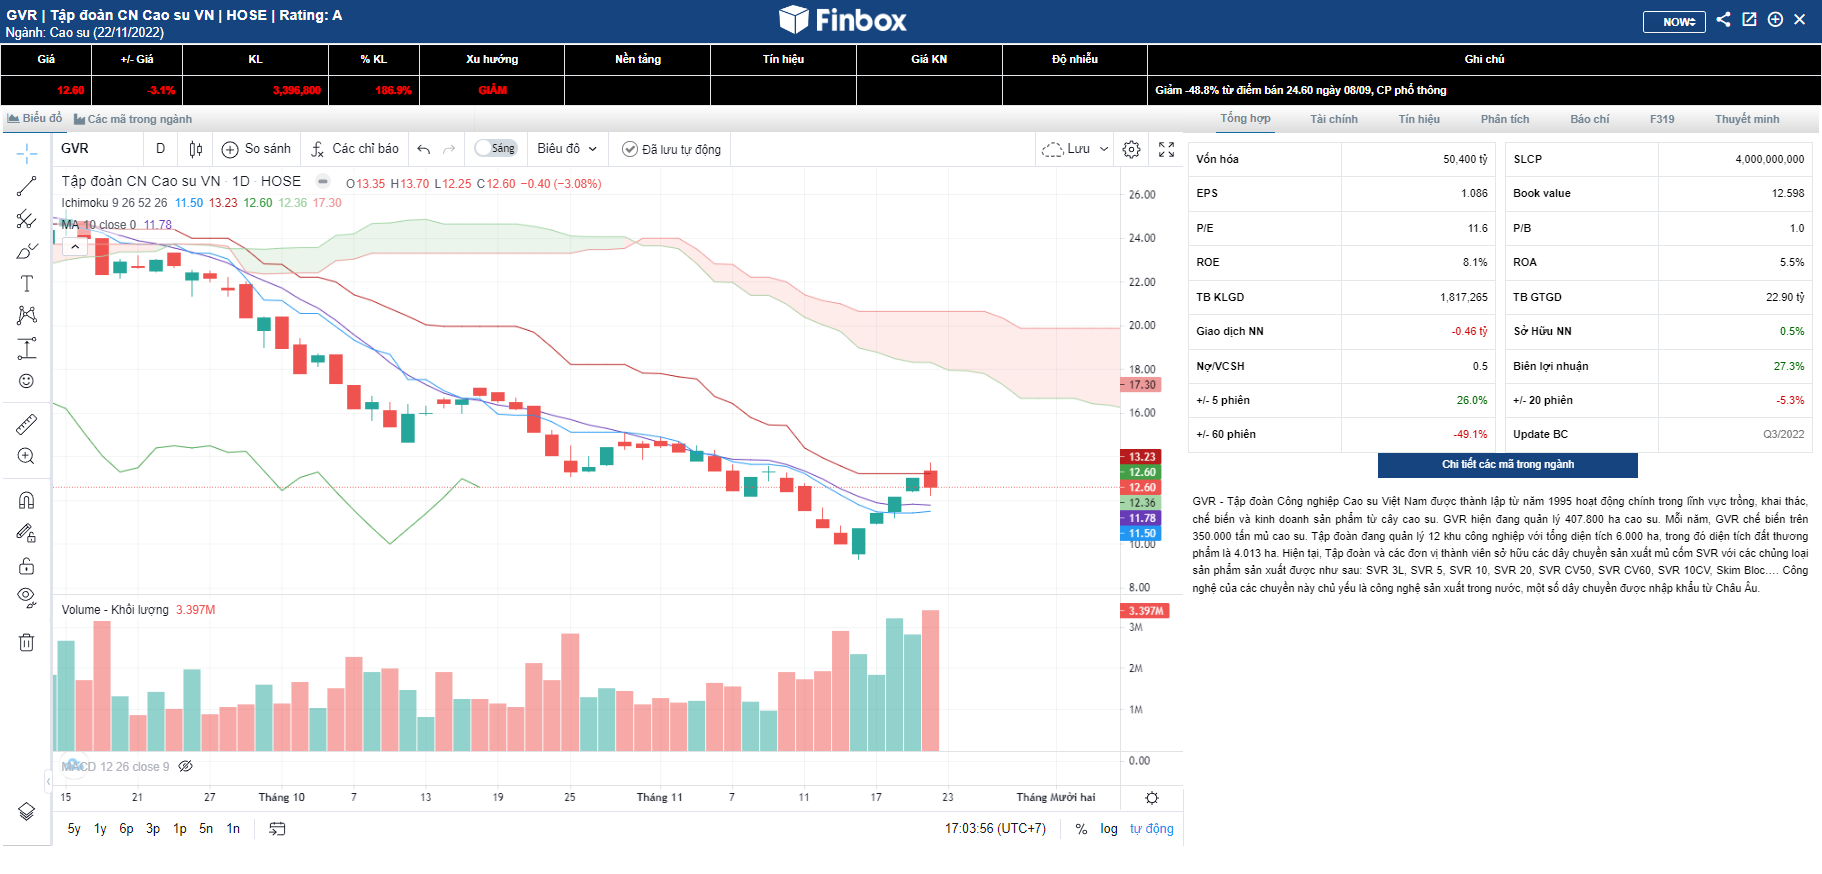Click the add plus-circle icon in header
This screenshot has height=874, width=1822.
[x=1775, y=19]
